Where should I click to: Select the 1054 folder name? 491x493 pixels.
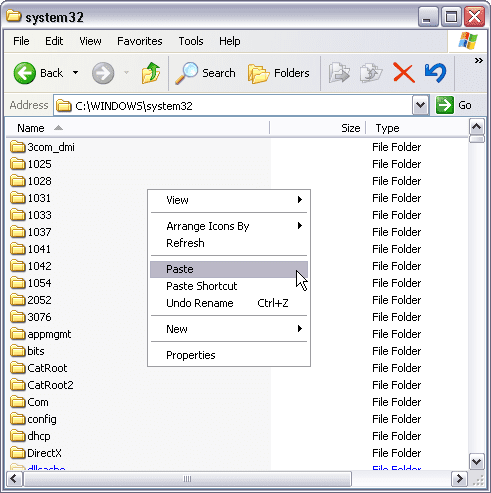pyautogui.click(x=39, y=283)
